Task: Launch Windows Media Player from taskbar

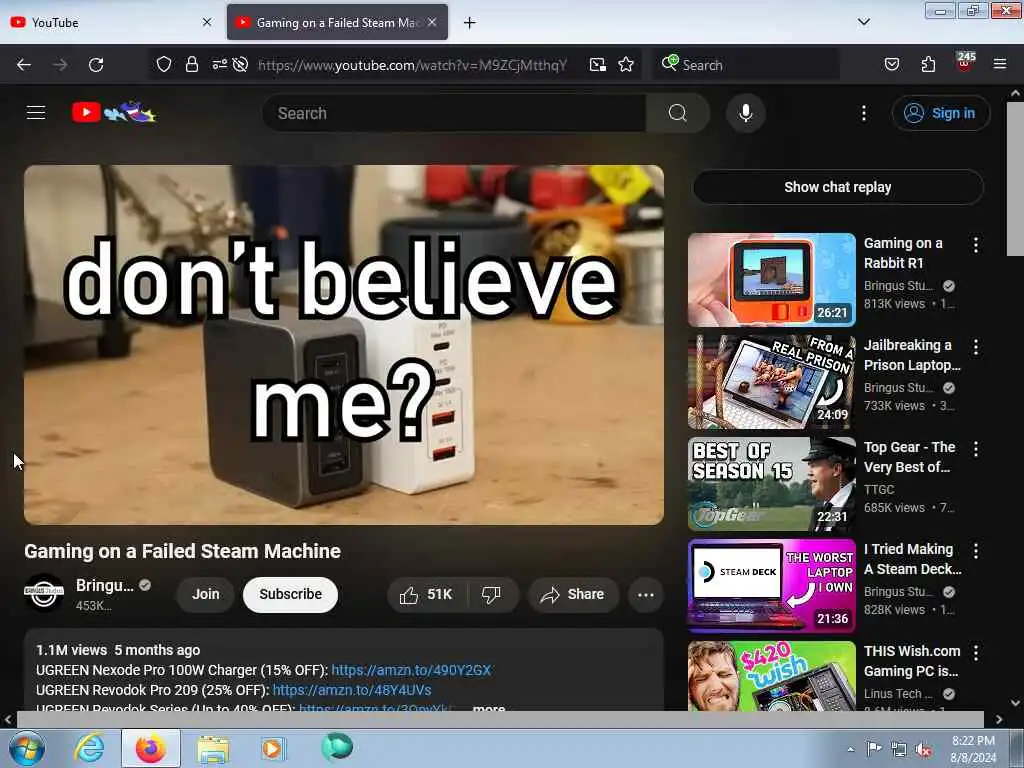Action: coord(273,749)
